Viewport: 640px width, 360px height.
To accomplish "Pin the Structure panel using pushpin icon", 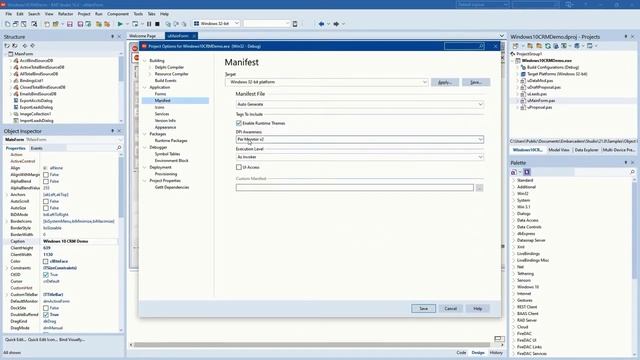I will point(113,36).
